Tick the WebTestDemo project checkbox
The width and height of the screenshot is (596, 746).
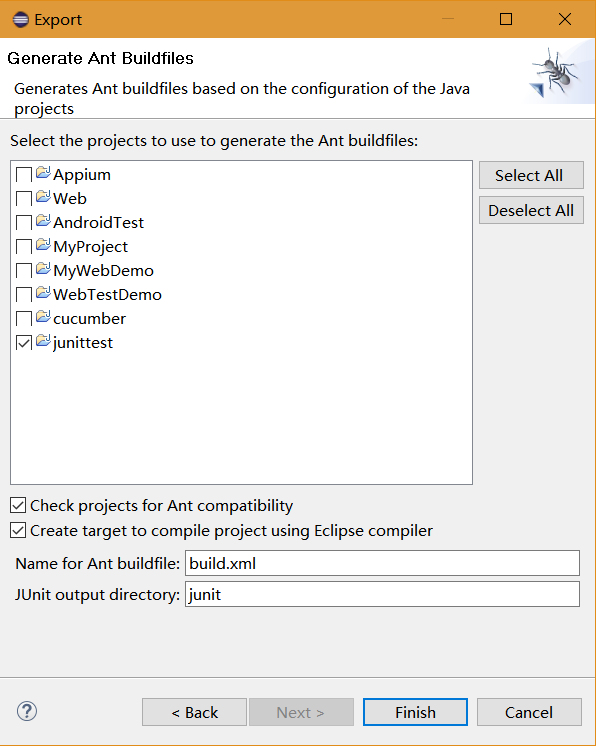tap(24, 294)
